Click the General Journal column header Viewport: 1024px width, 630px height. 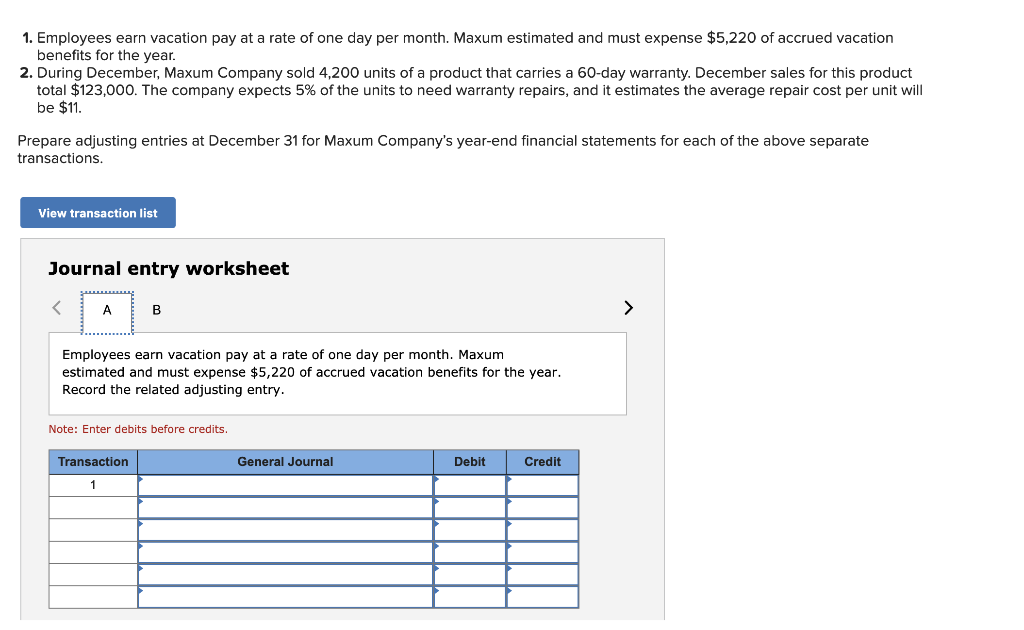[285, 461]
